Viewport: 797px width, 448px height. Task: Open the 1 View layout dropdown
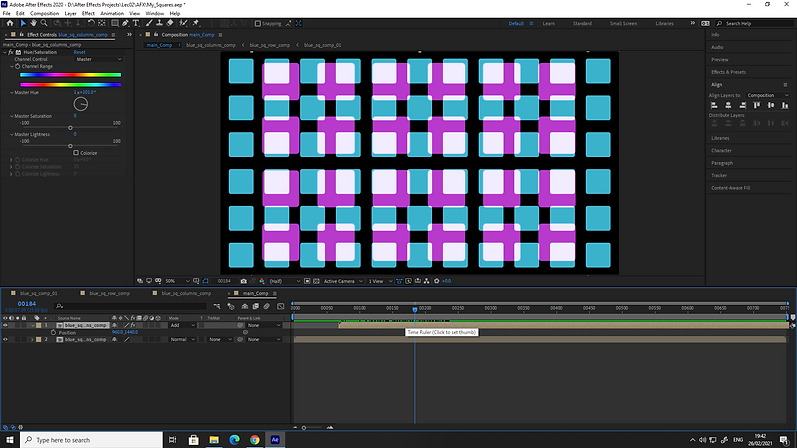pyautogui.click(x=380, y=281)
